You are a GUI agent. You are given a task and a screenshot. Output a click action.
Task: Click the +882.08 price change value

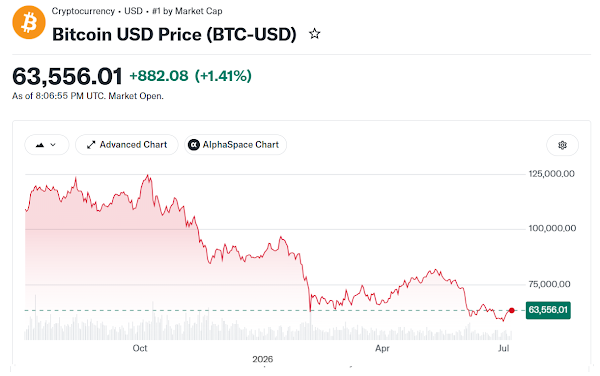(x=159, y=76)
